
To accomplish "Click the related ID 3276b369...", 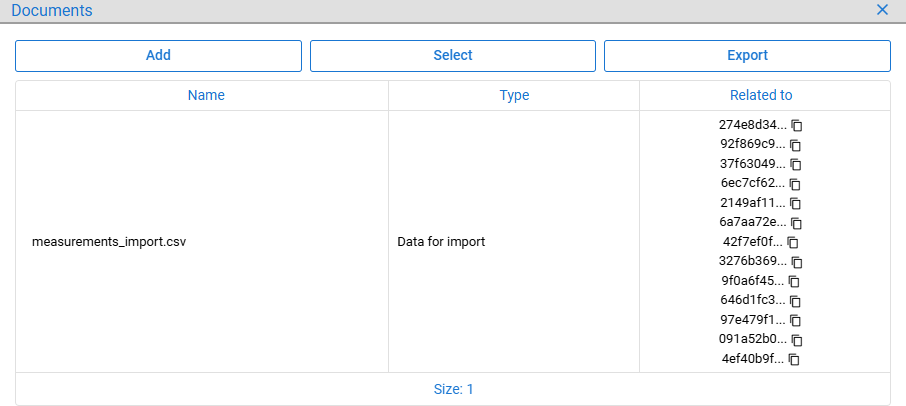I will tap(753, 261).
